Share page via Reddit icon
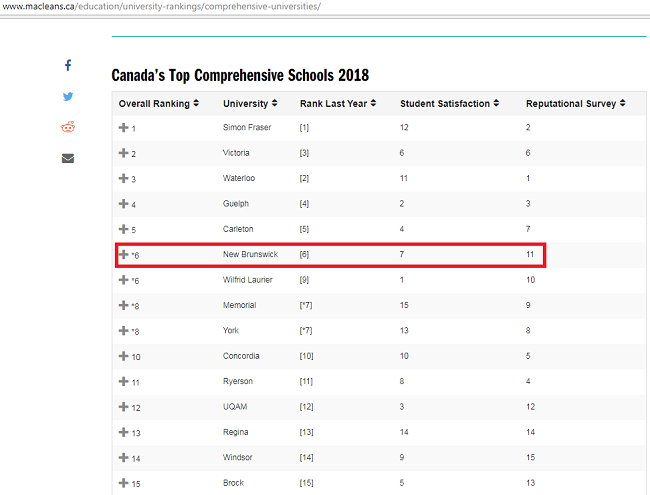650x495 pixels. [x=68, y=127]
